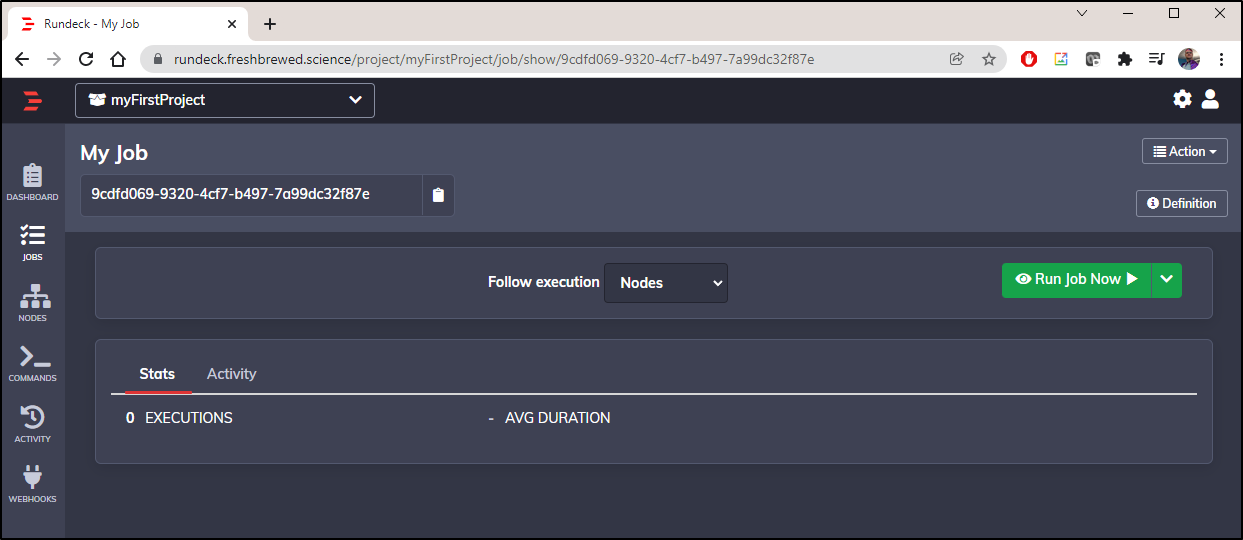Close the Rundeck - My Job tab

232,23
